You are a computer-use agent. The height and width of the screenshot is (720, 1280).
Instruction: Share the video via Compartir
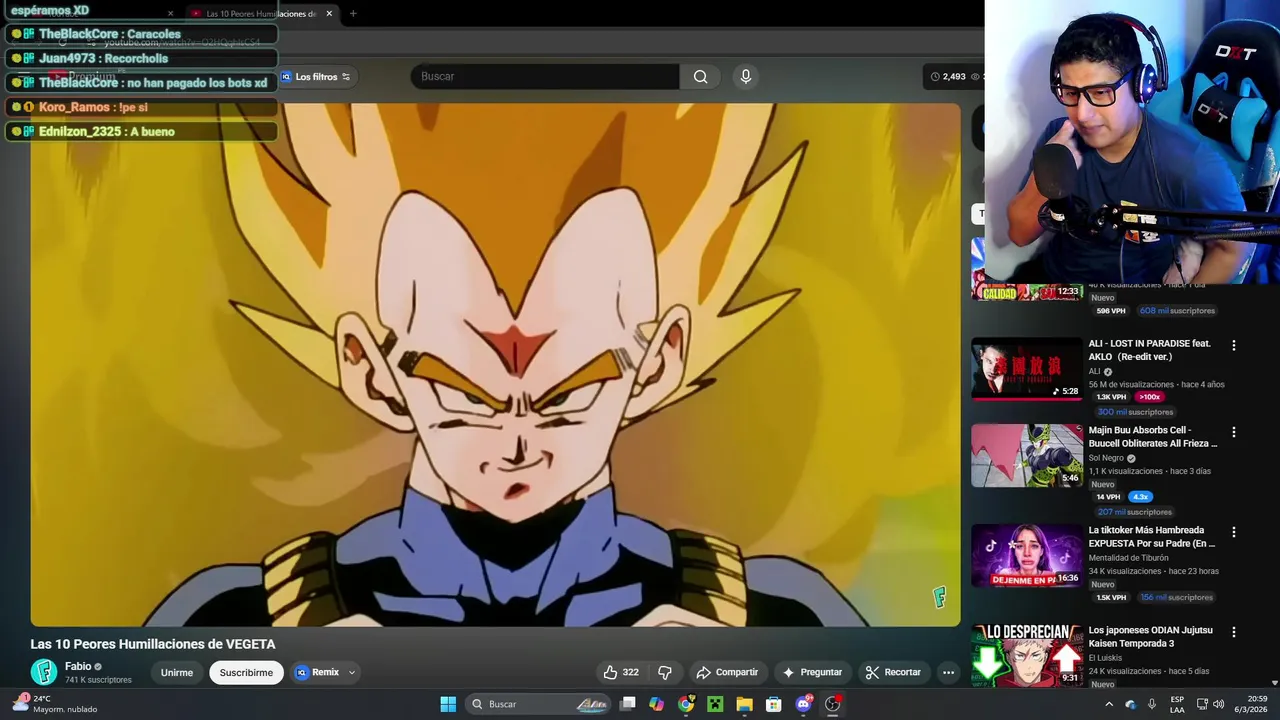tap(727, 672)
